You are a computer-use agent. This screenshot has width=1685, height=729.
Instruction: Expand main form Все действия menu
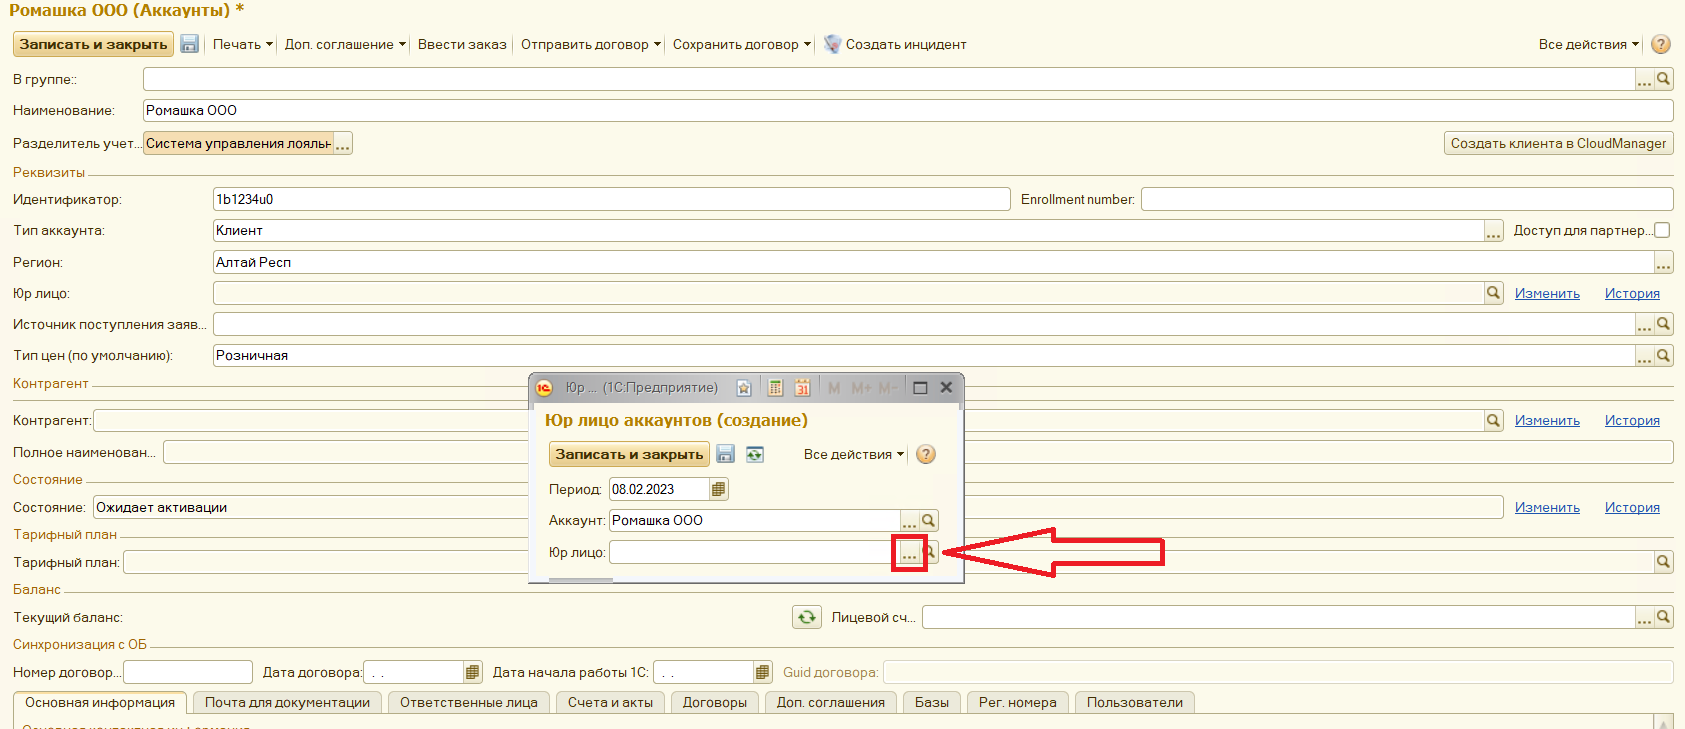[1588, 44]
